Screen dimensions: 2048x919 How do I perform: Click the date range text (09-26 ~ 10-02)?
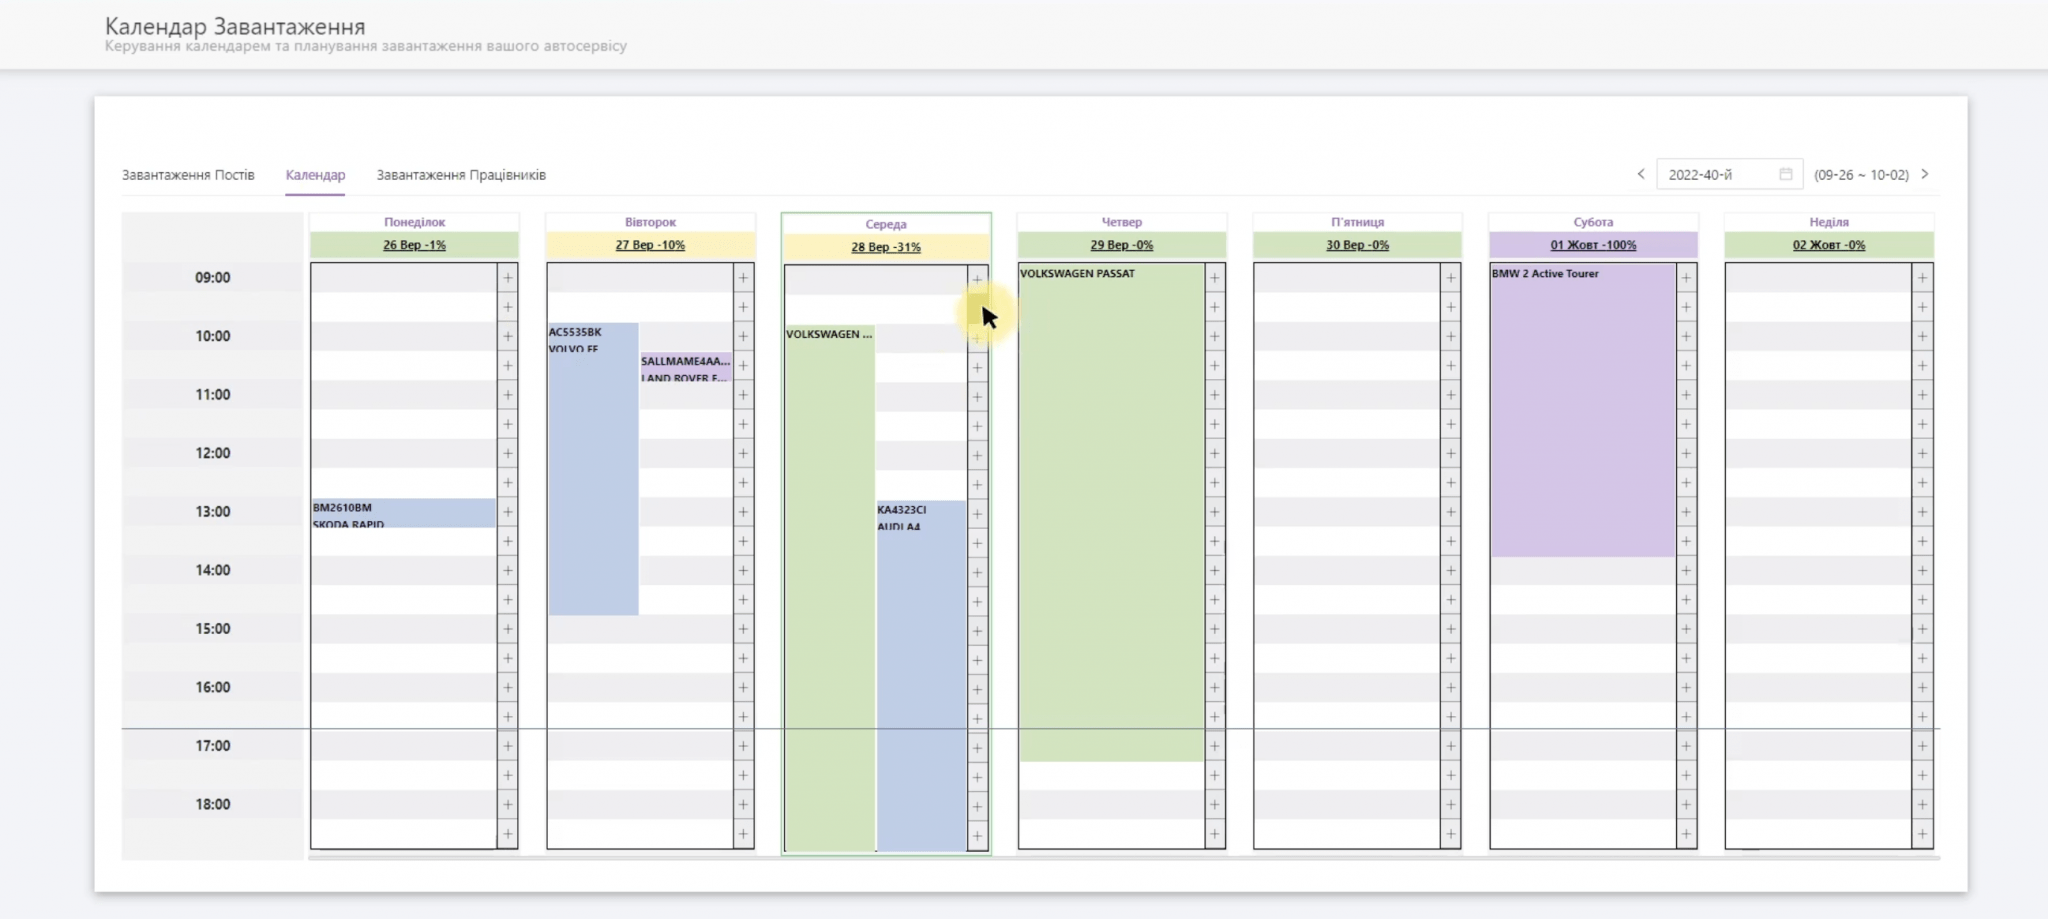(x=1861, y=175)
